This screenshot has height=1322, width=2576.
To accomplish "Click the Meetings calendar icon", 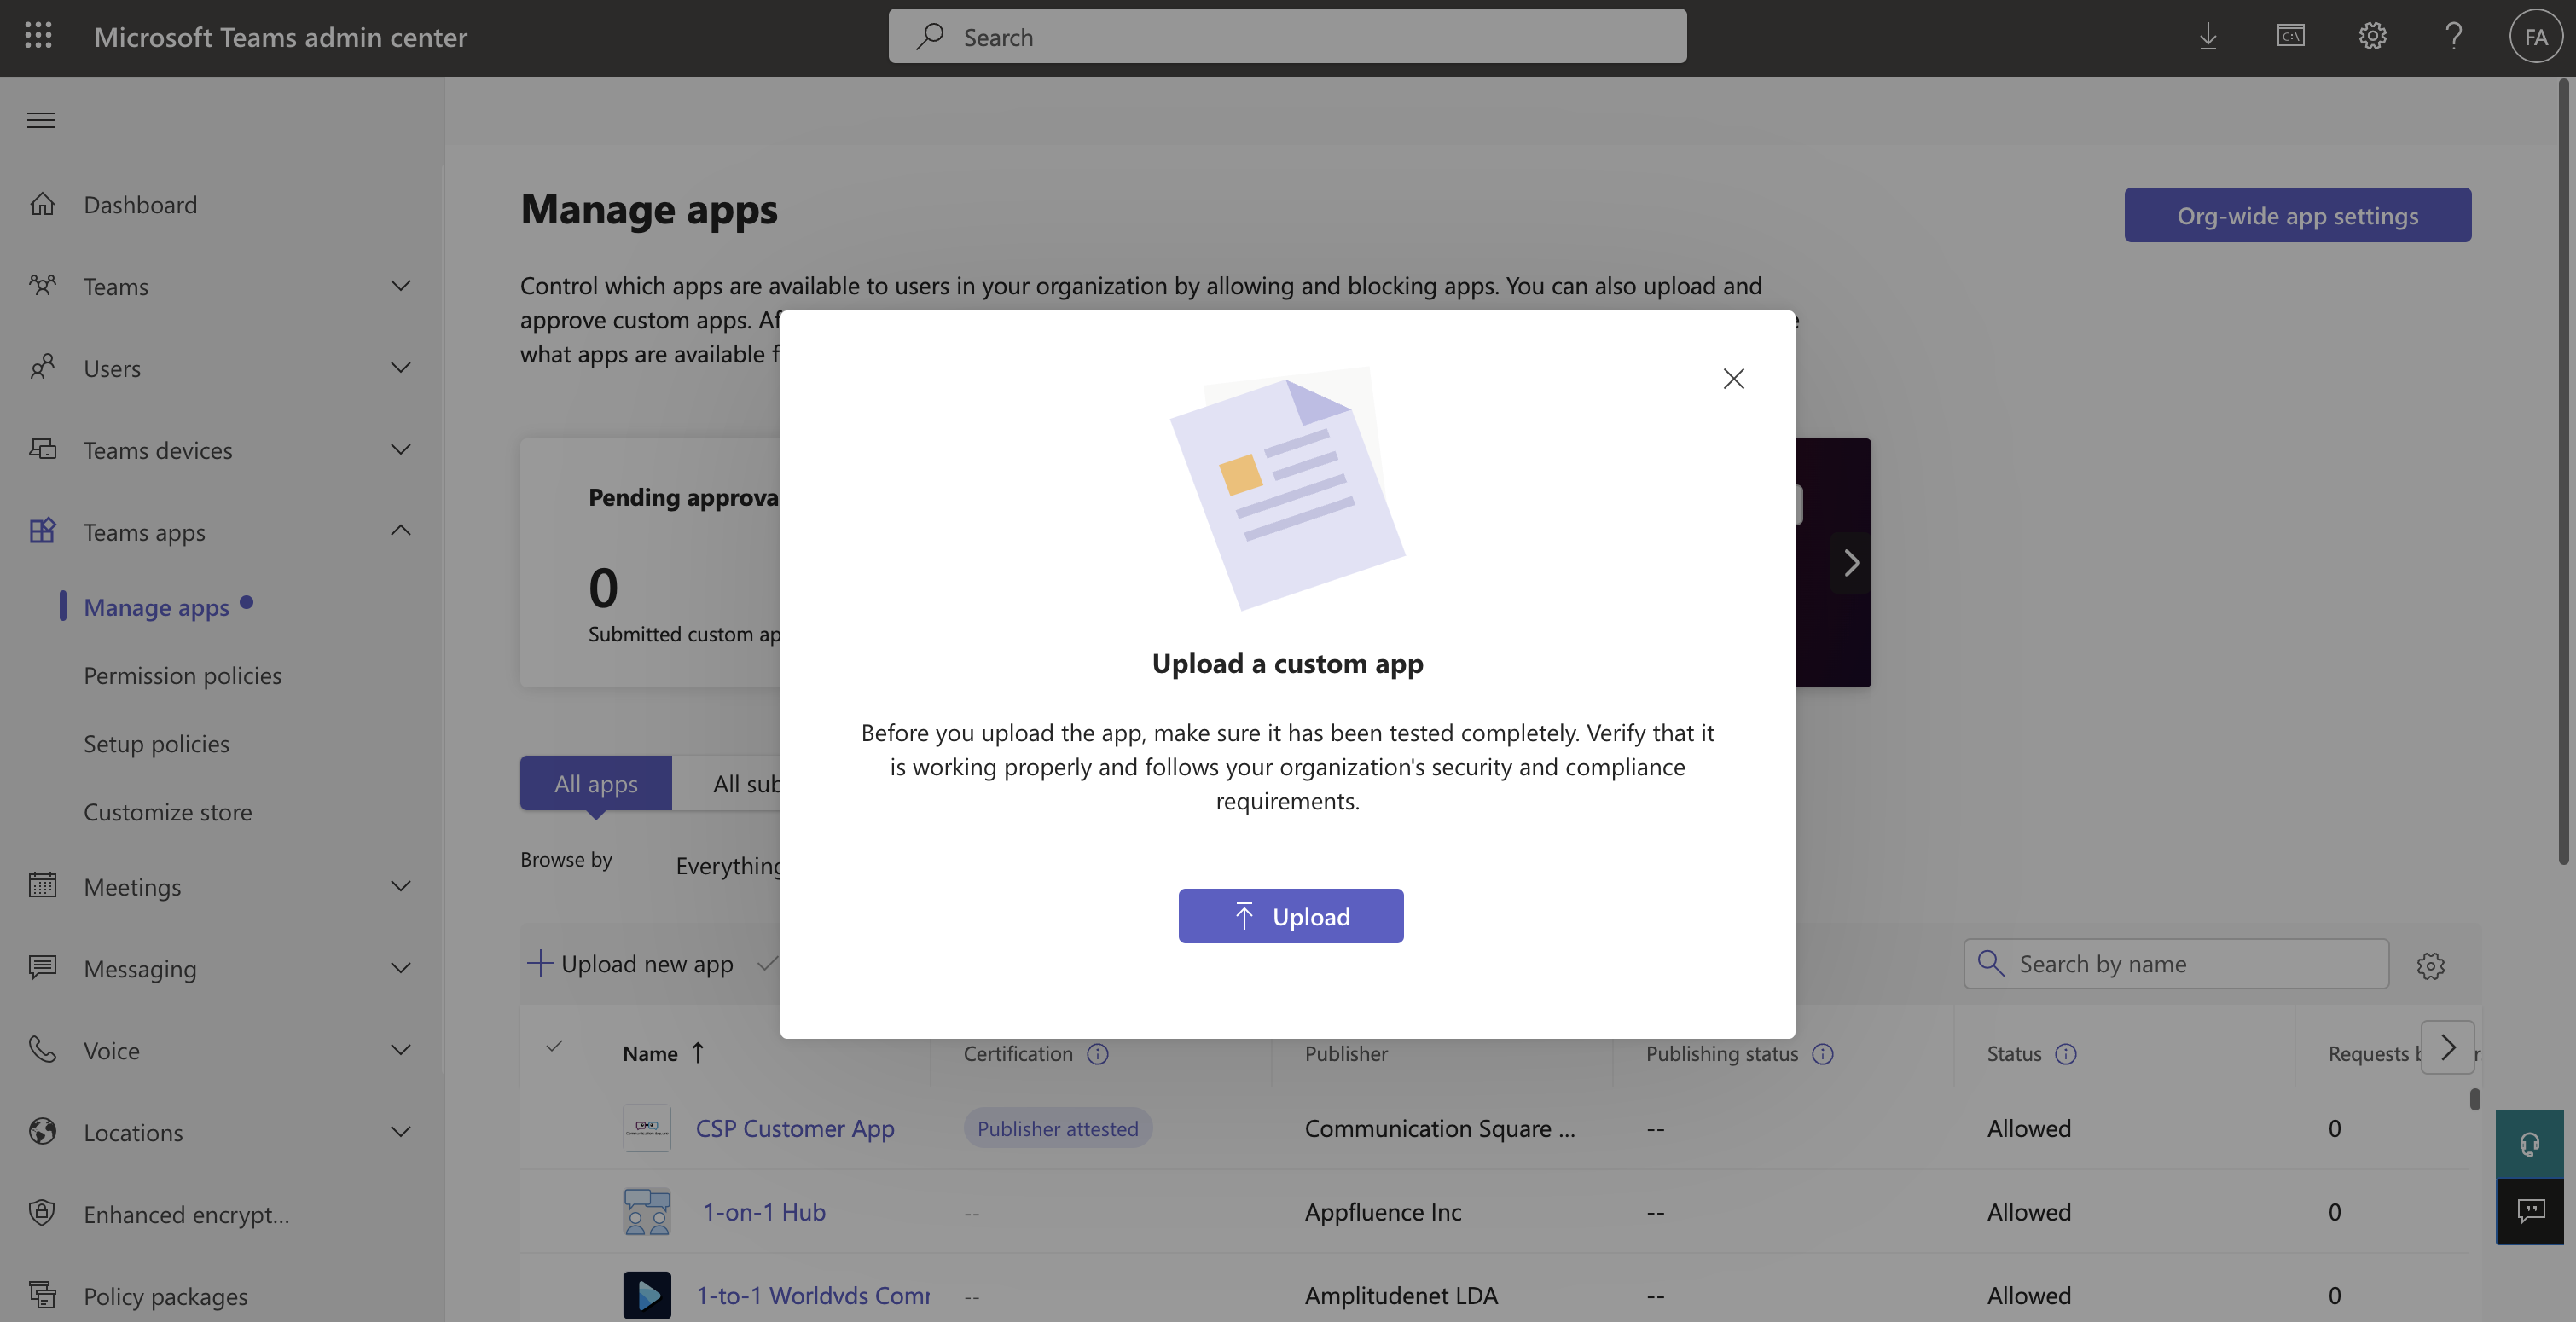I will pyautogui.click(x=42, y=886).
